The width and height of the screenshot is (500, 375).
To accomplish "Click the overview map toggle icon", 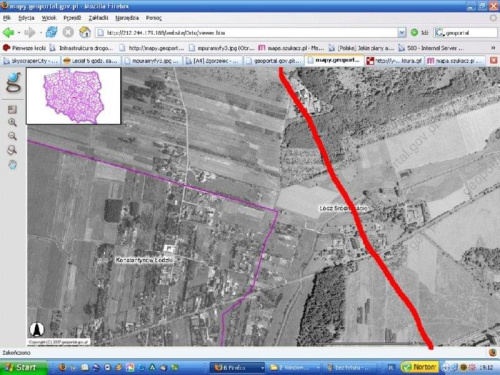I will pos(12,109).
